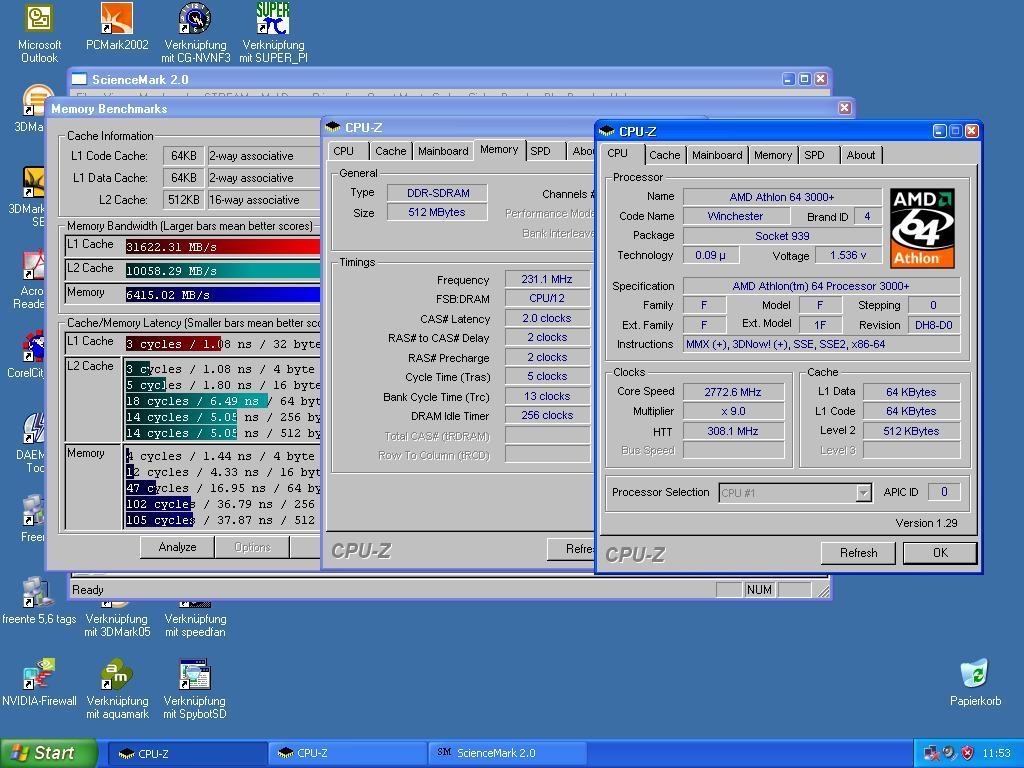Switch to Memory tab in front CPU-Z window

pos(773,155)
